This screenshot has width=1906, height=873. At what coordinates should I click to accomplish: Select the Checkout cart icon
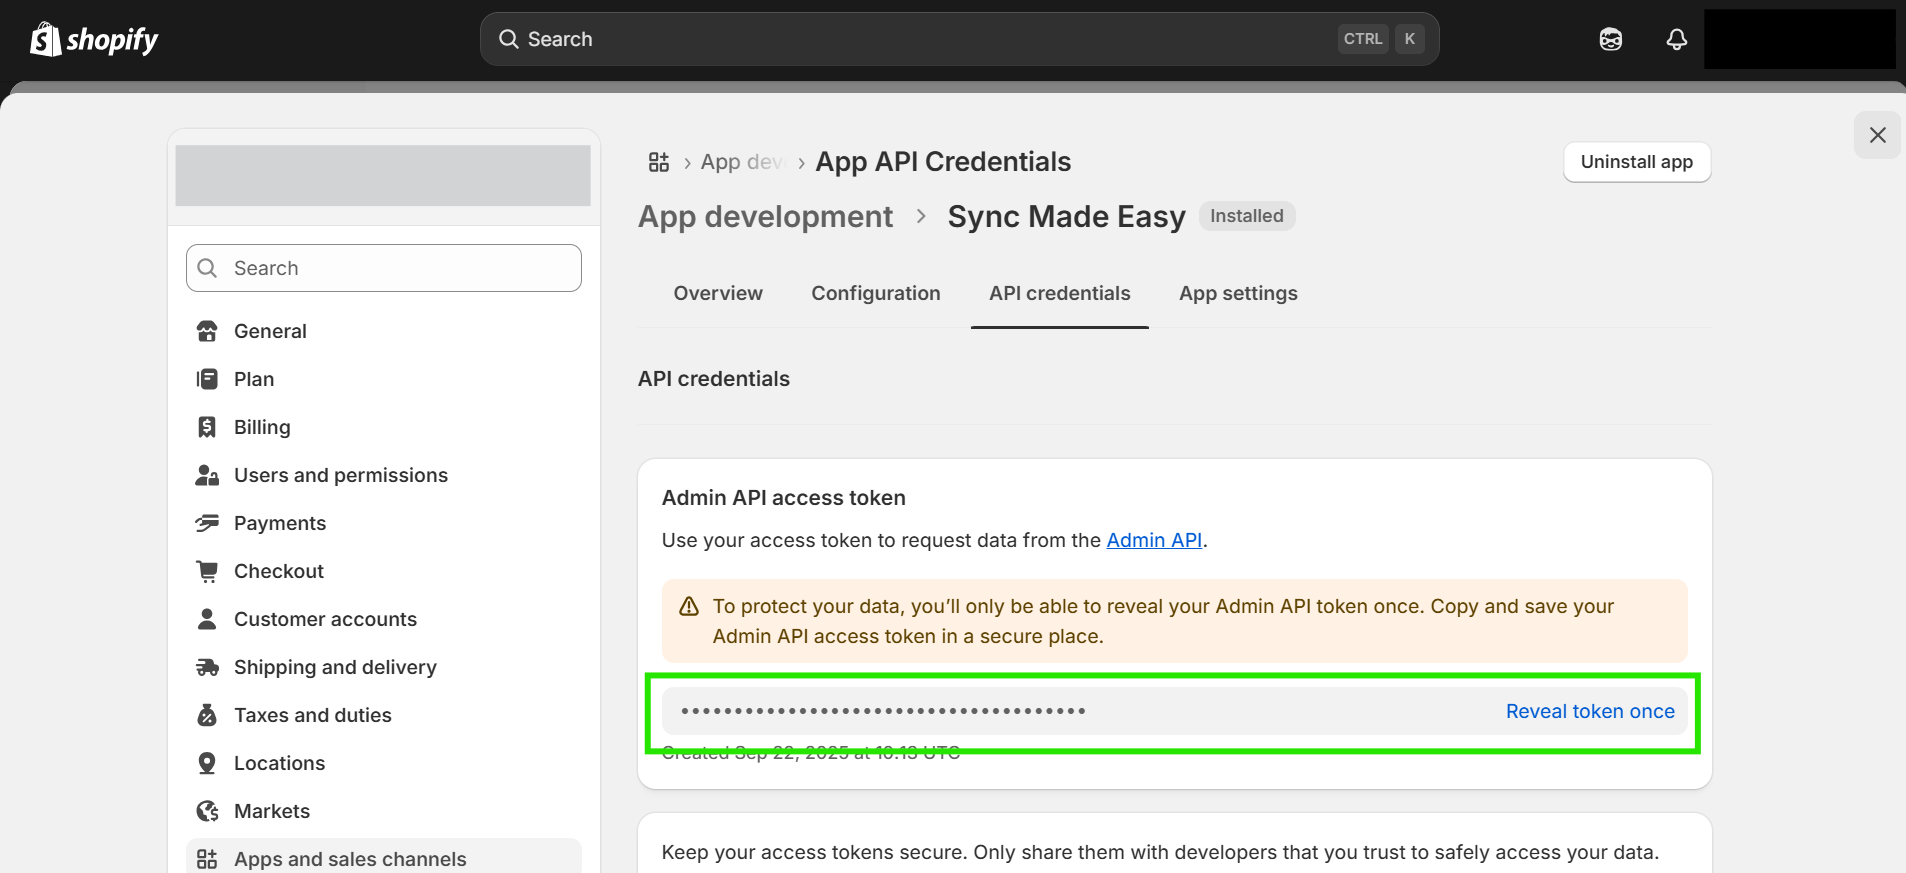click(x=207, y=571)
